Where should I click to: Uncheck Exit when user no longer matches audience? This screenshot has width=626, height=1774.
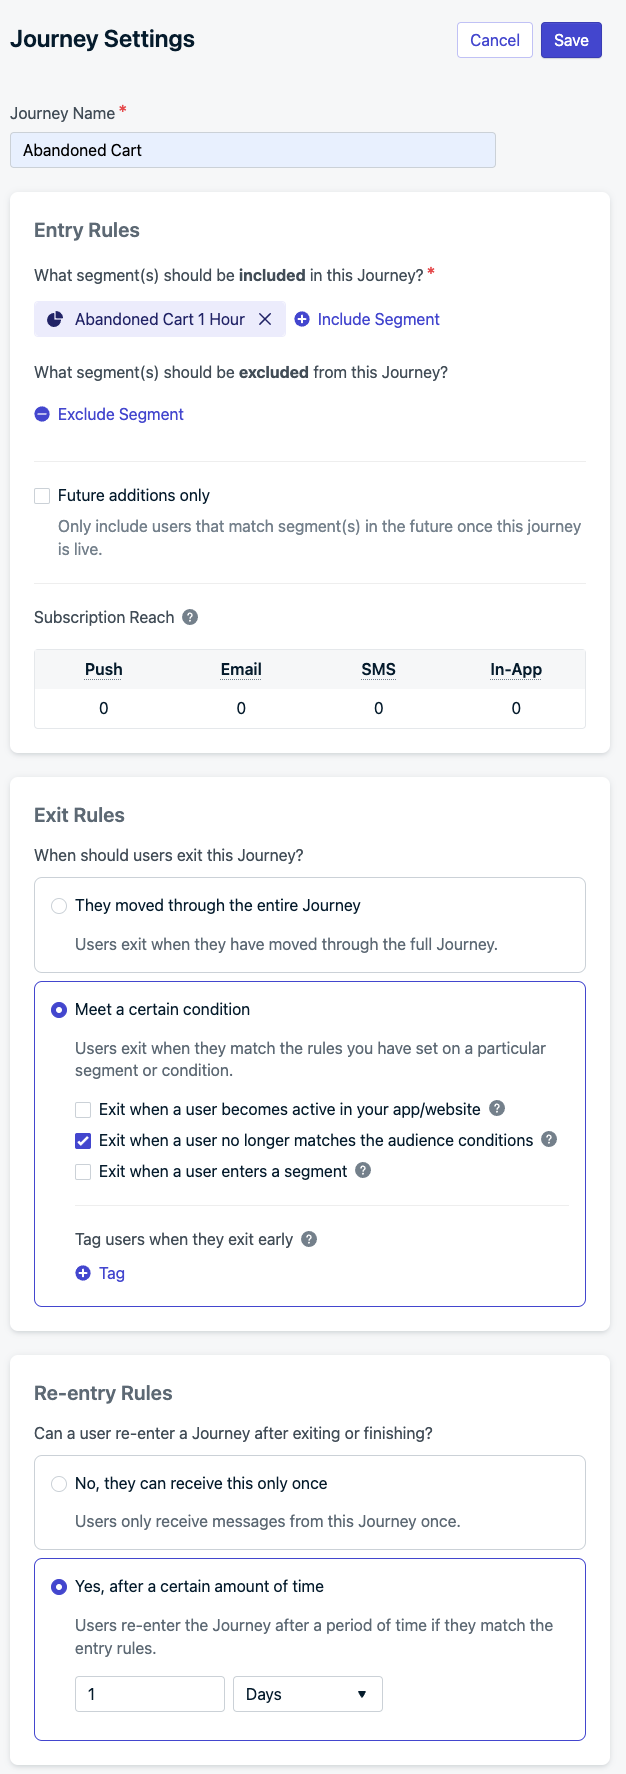(83, 1141)
